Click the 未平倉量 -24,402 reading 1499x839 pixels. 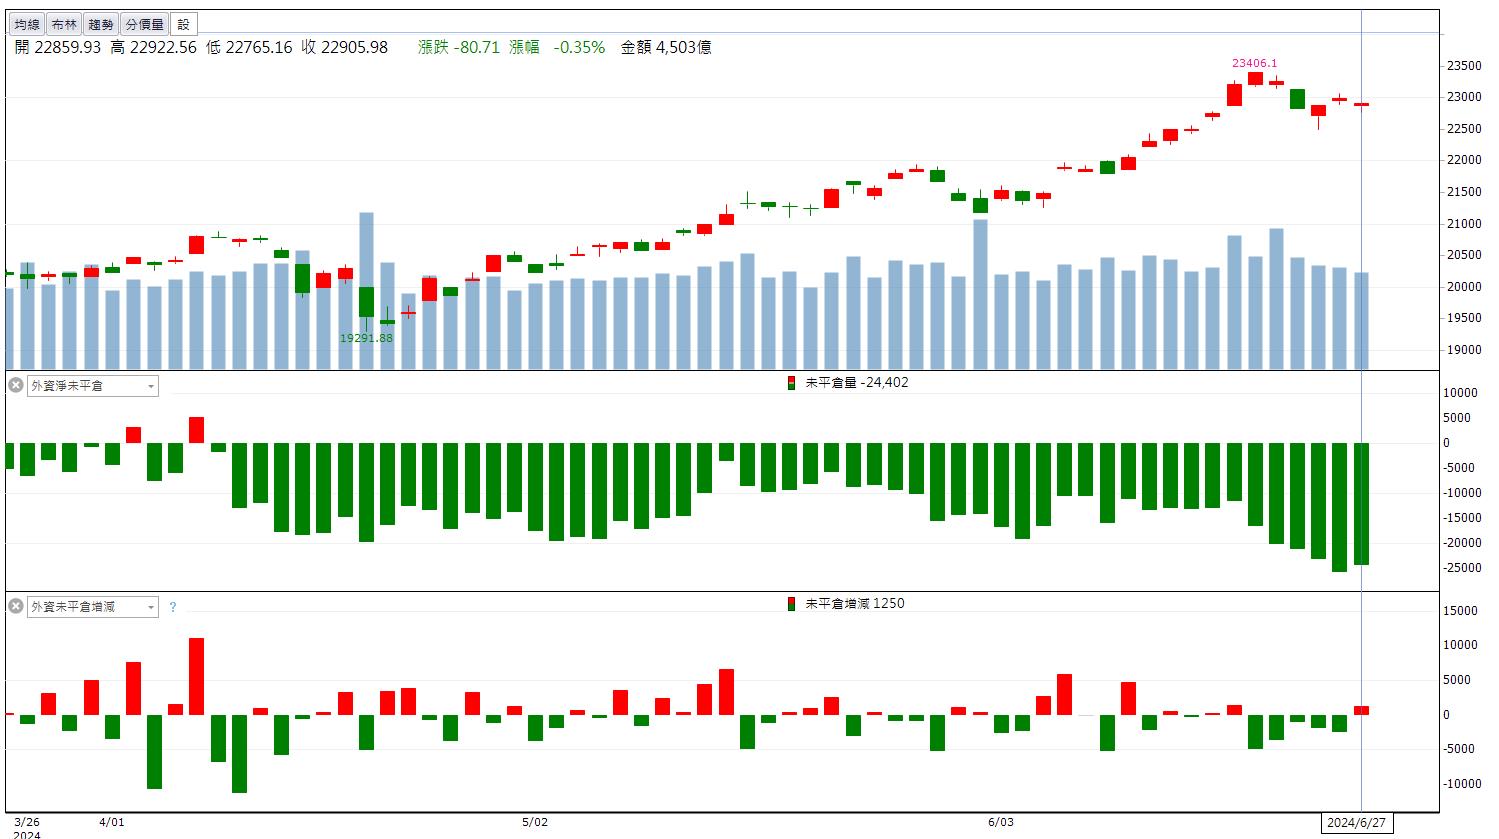(857, 383)
